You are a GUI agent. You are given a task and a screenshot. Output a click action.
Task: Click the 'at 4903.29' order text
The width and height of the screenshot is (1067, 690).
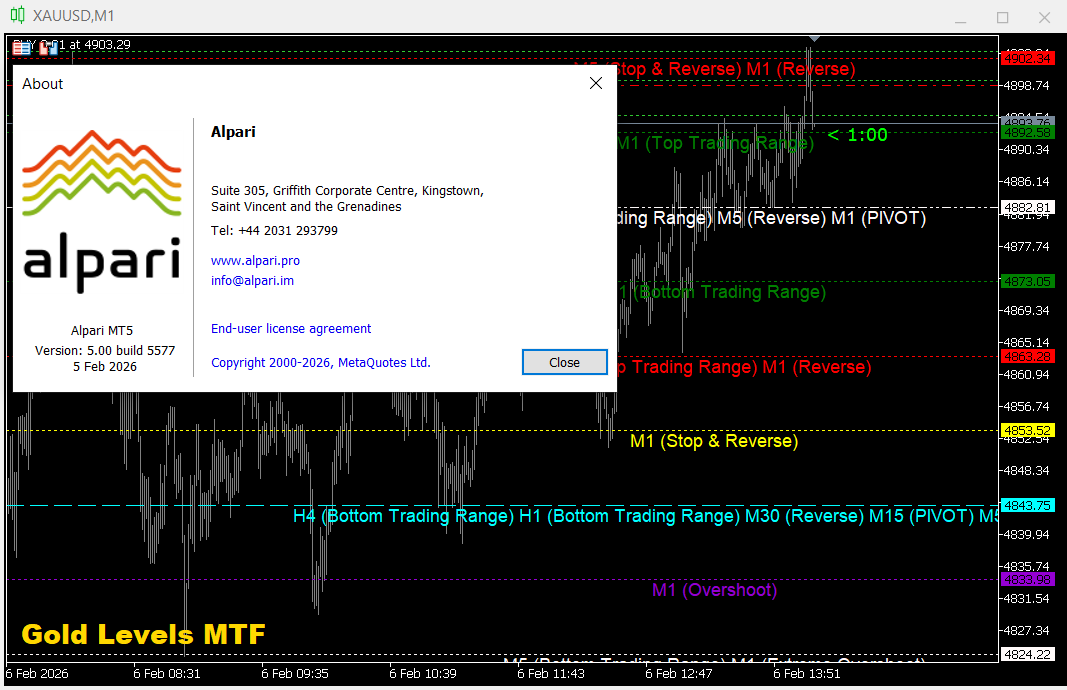100,45
